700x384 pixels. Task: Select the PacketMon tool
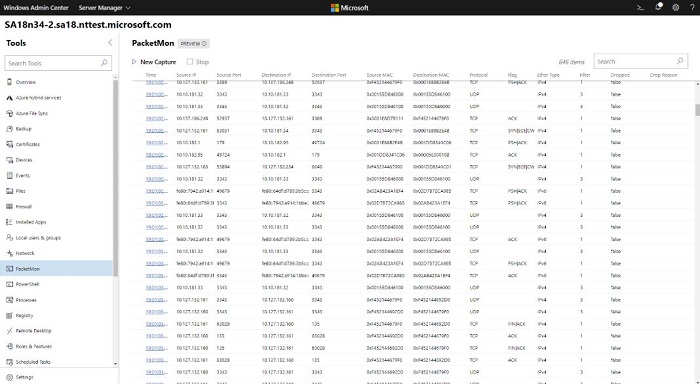56,268
